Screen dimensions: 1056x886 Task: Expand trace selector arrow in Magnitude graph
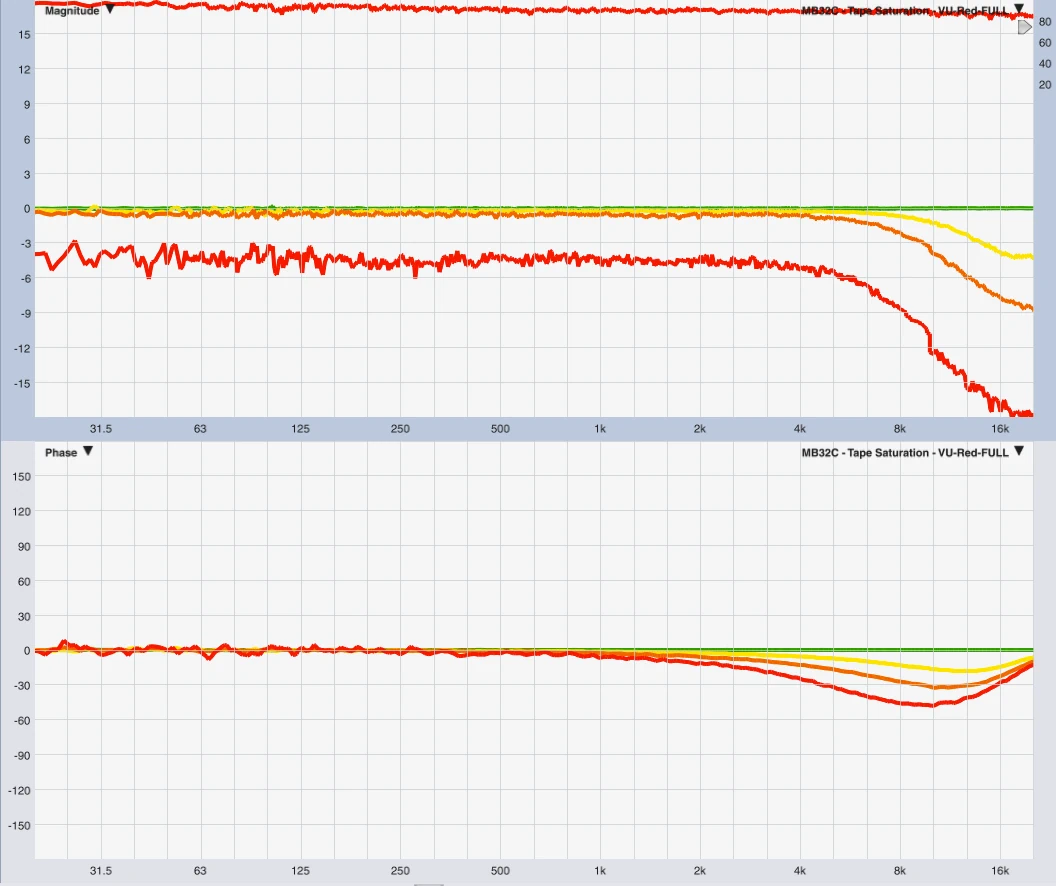[x=1019, y=10]
